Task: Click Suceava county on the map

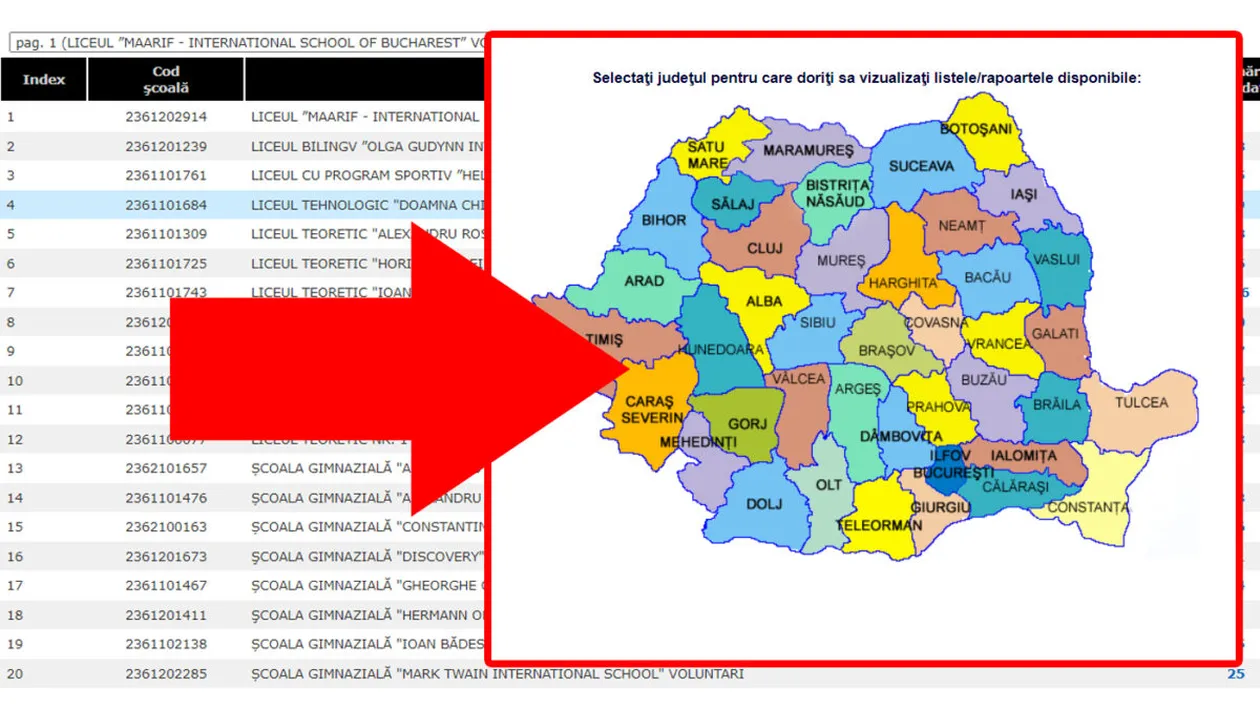Action: tap(920, 166)
